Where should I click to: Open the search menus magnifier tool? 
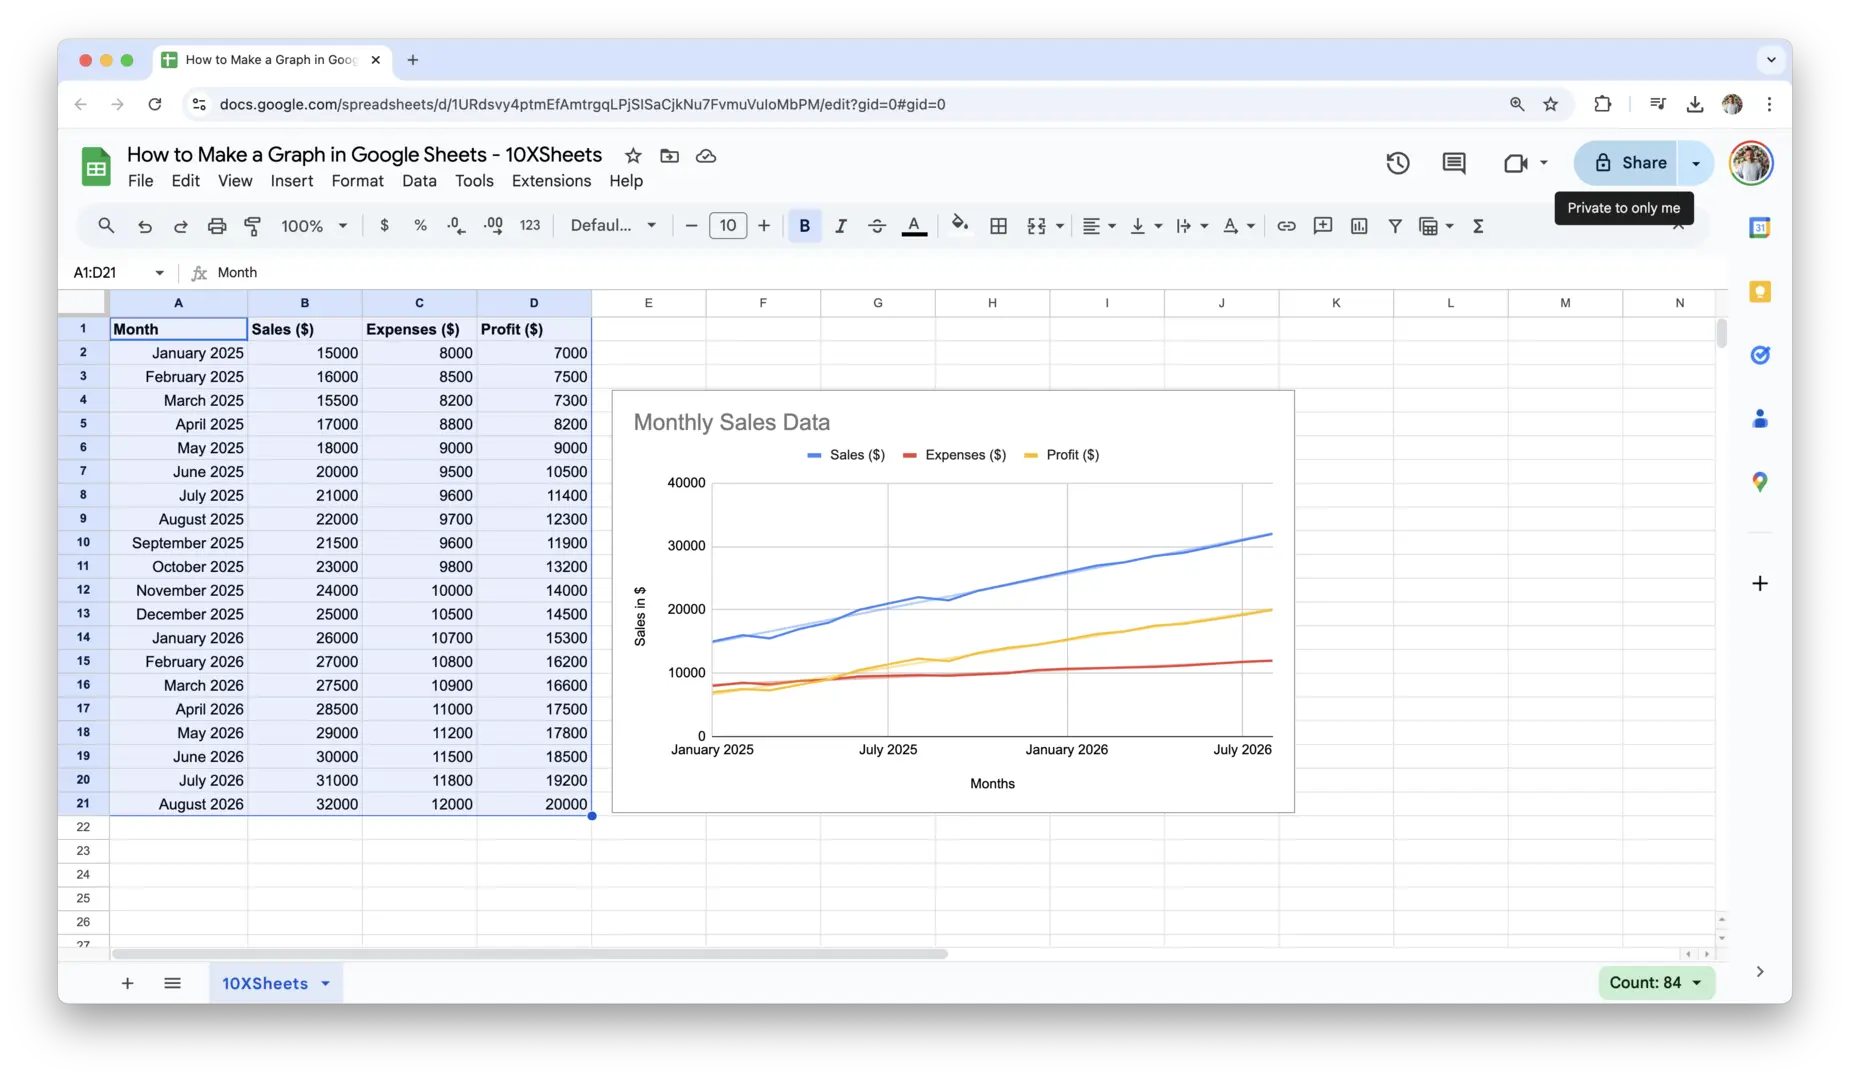click(x=106, y=226)
